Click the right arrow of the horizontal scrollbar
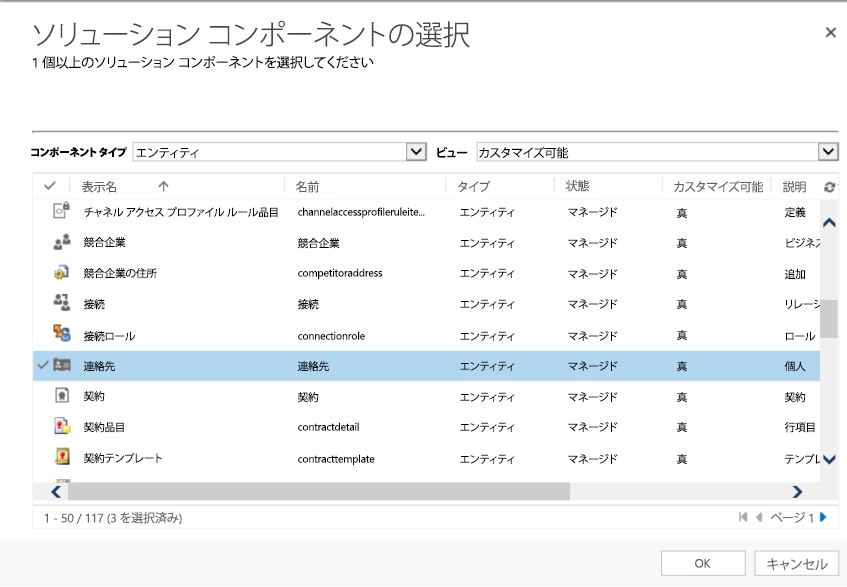 click(797, 492)
